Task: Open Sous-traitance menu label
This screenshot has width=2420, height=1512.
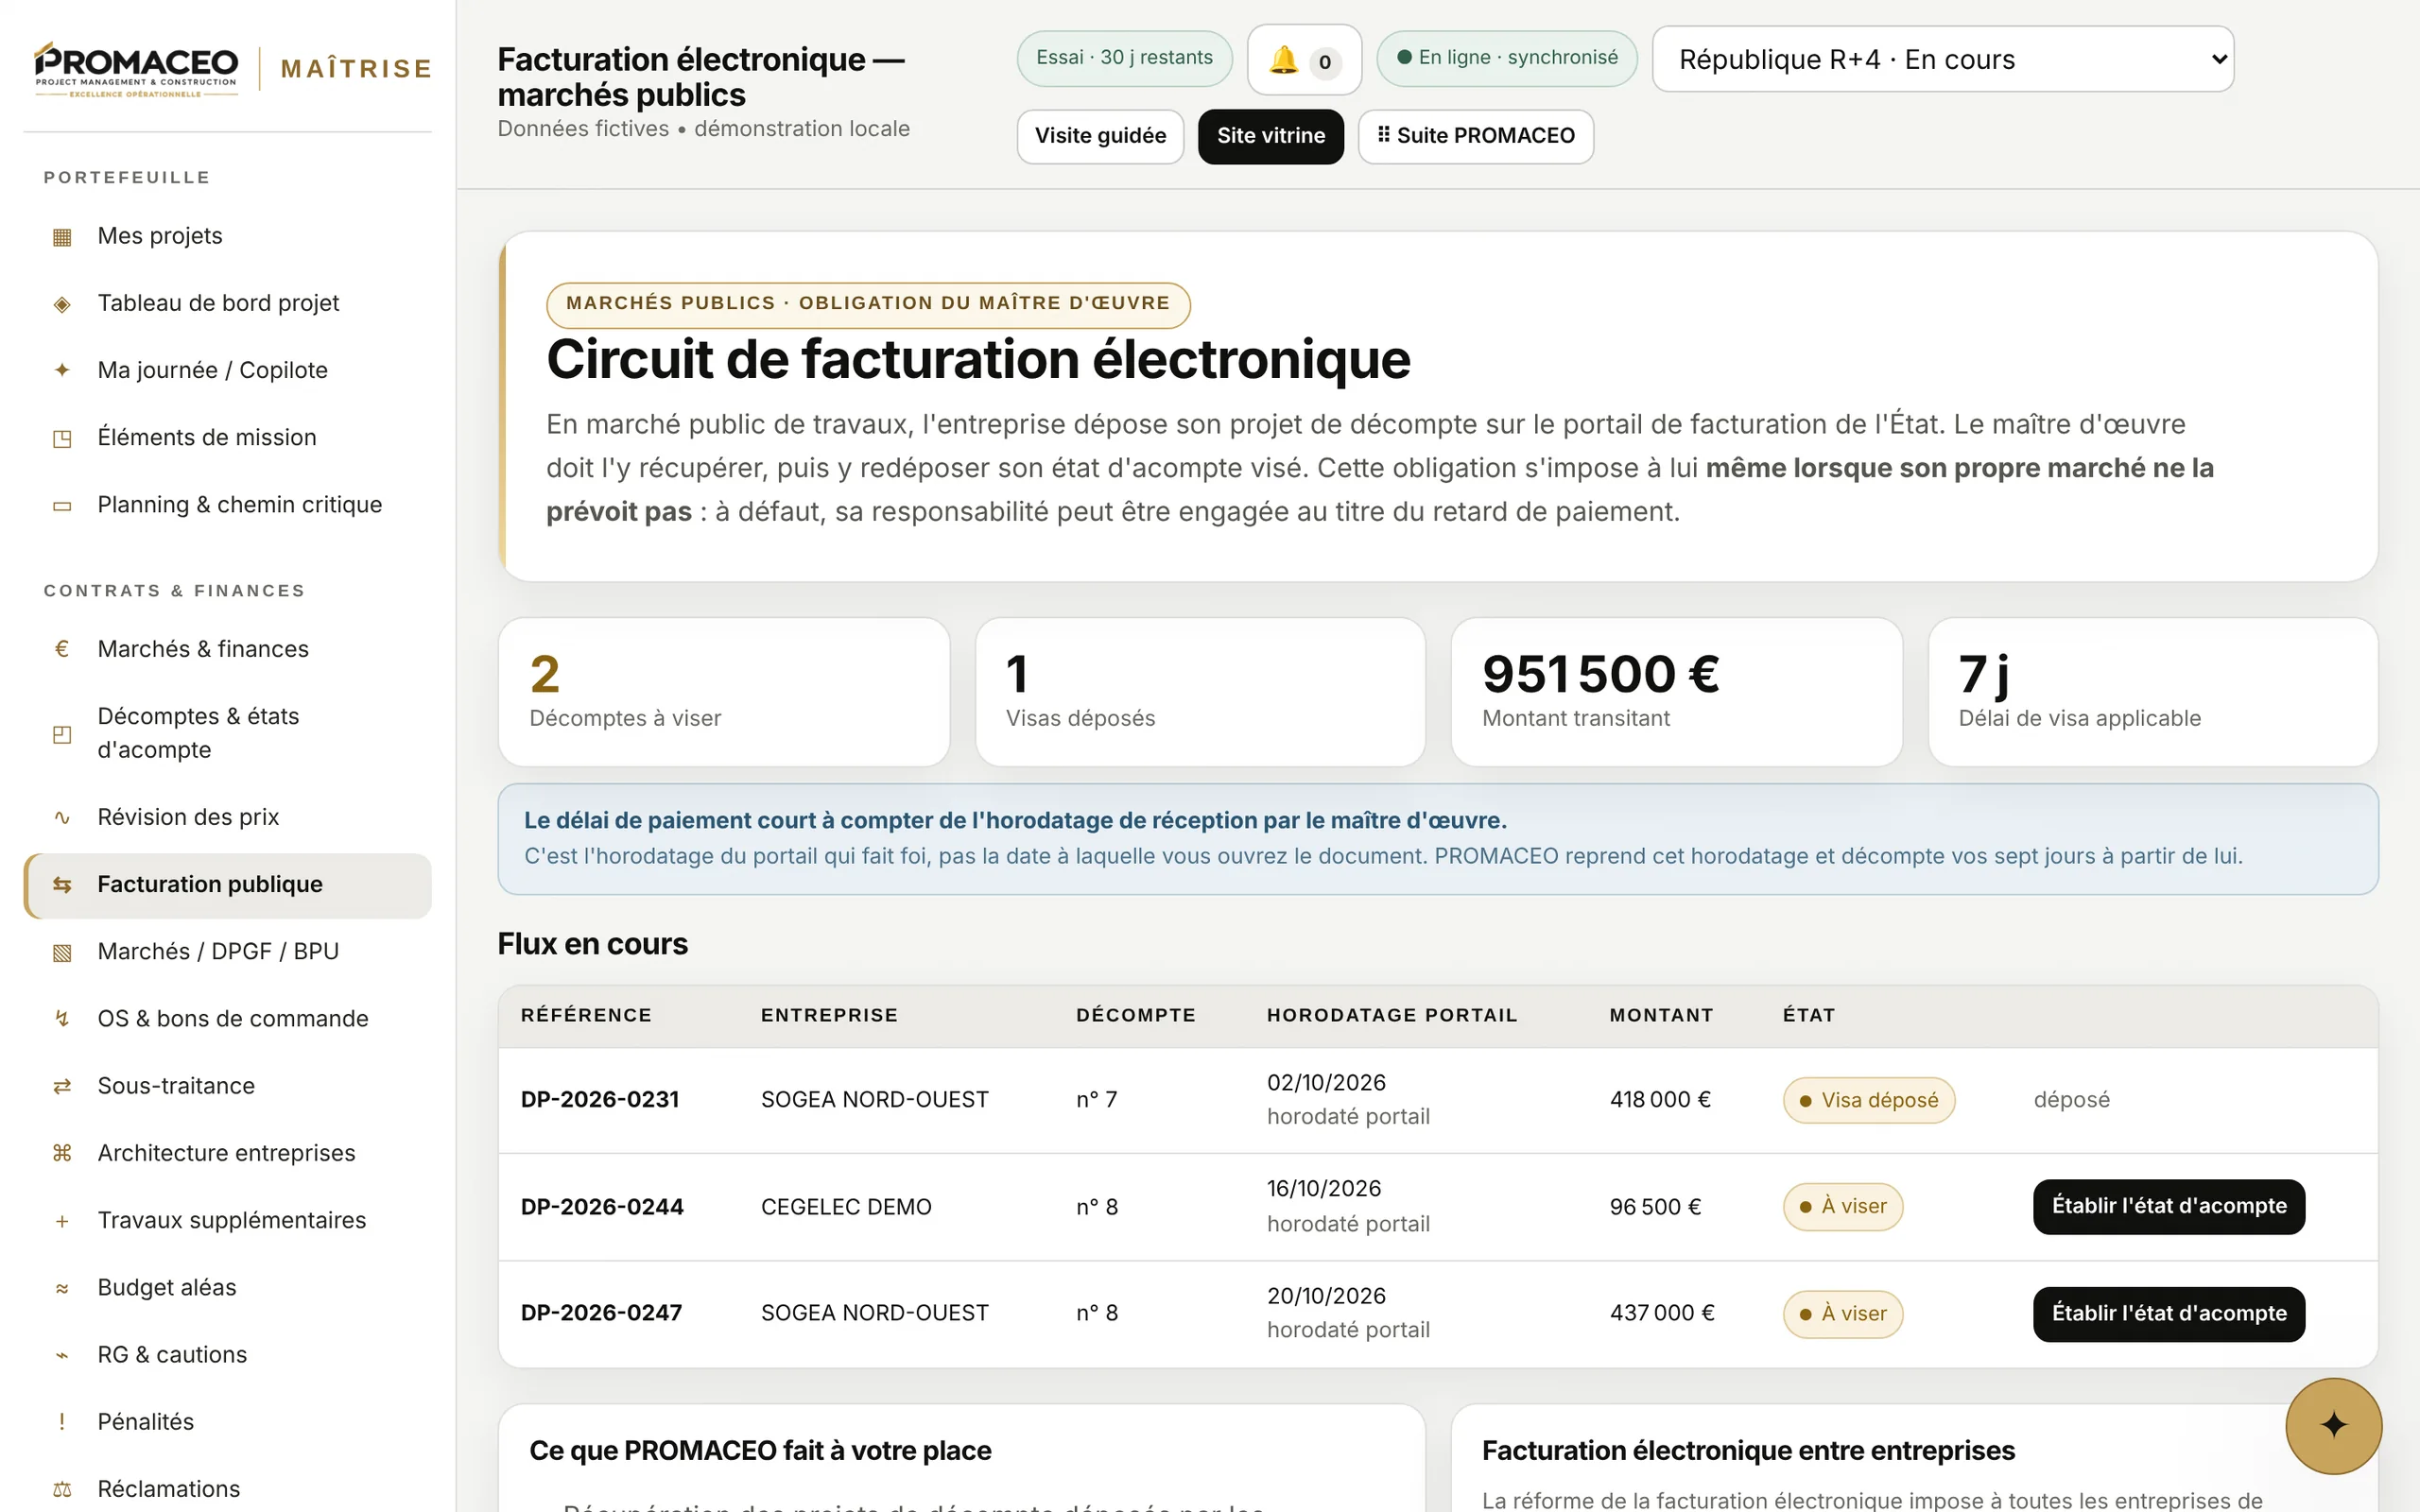Action: click(x=176, y=1086)
